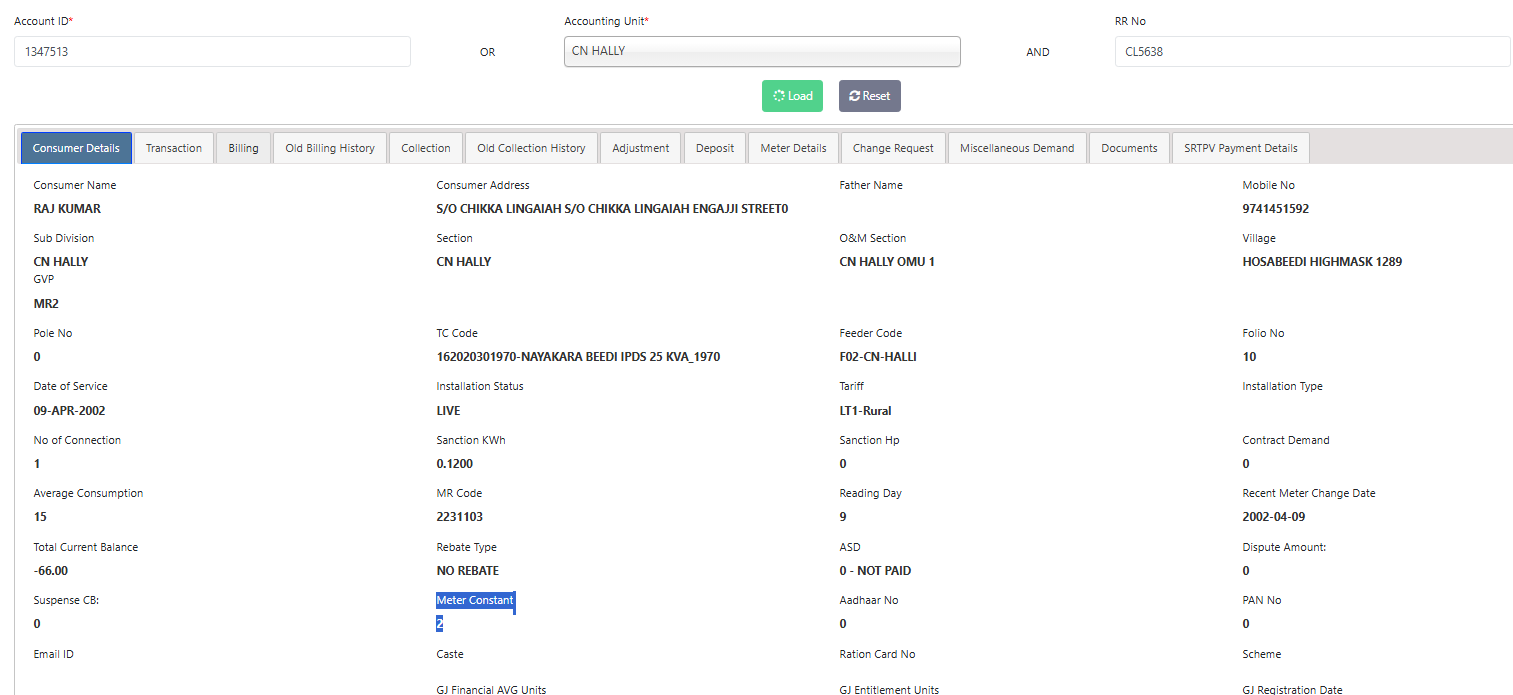Click recent meter change date 2002-04-09
Image resolution: width=1513 pixels, height=695 pixels.
[1274, 517]
